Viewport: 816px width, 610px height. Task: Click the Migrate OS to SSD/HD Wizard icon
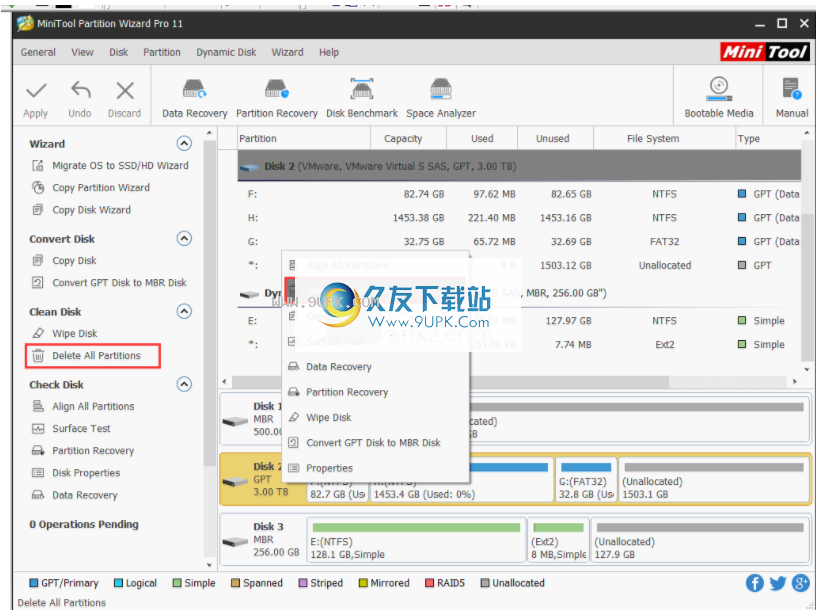(x=38, y=166)
